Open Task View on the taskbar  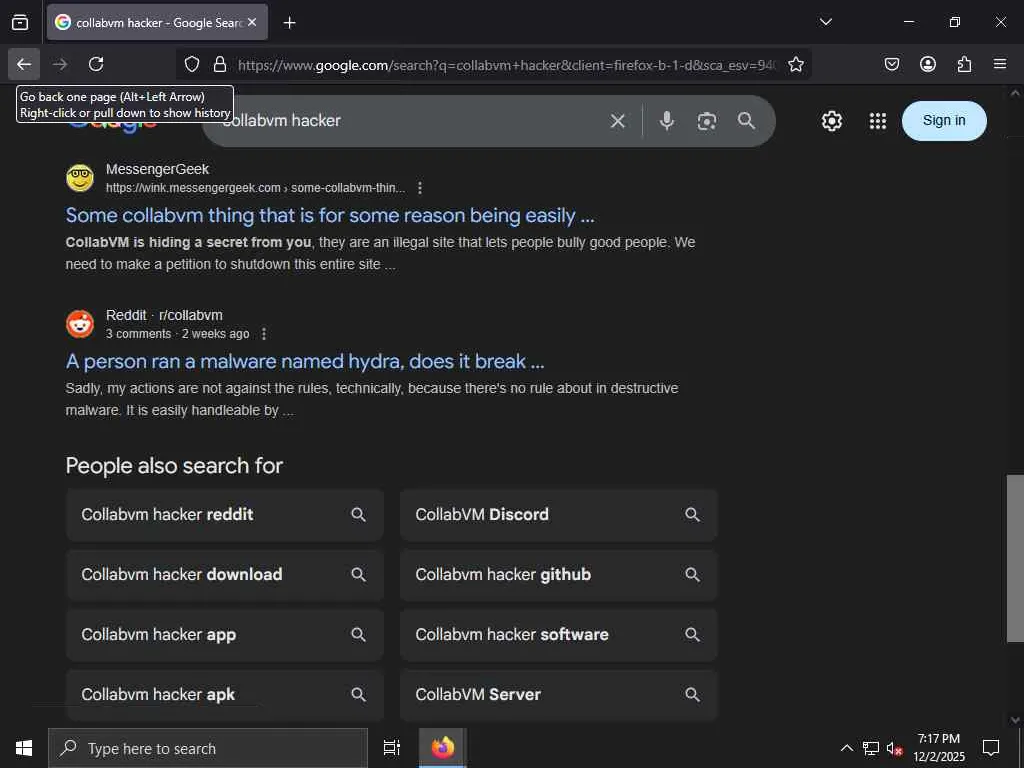pyautogui.click(x=391, y=748)
